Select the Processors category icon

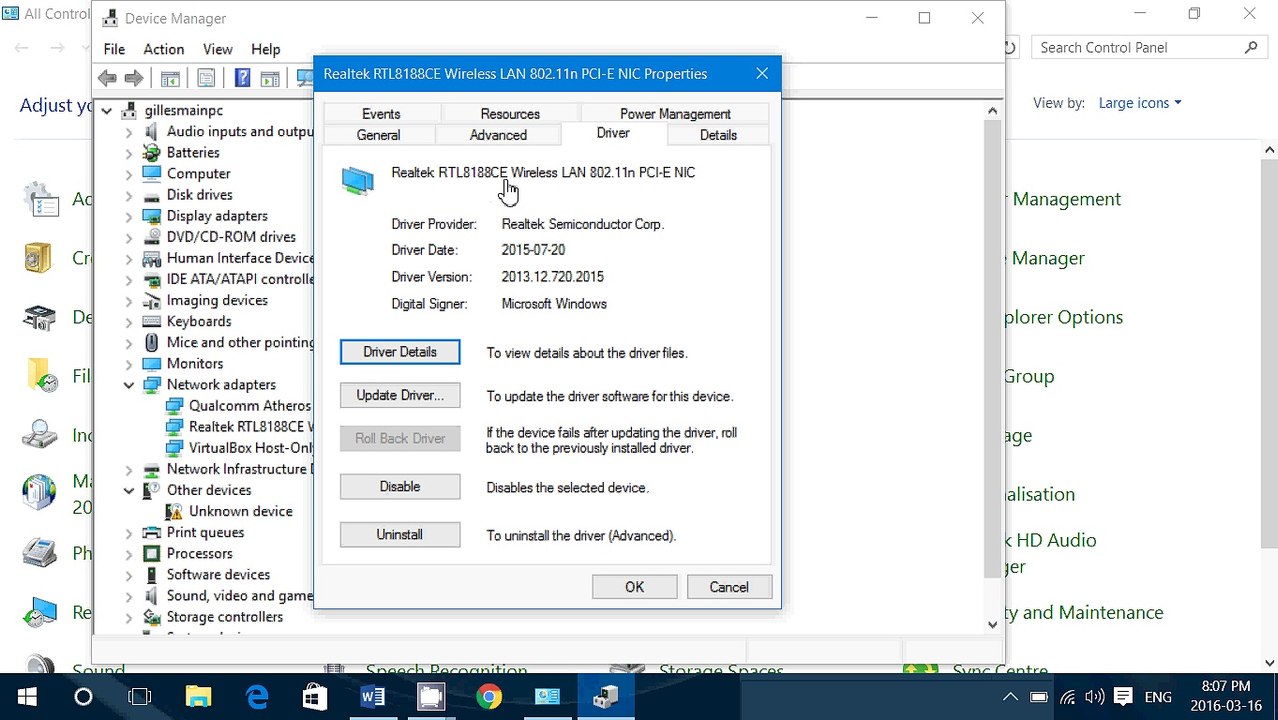[151, 553]
